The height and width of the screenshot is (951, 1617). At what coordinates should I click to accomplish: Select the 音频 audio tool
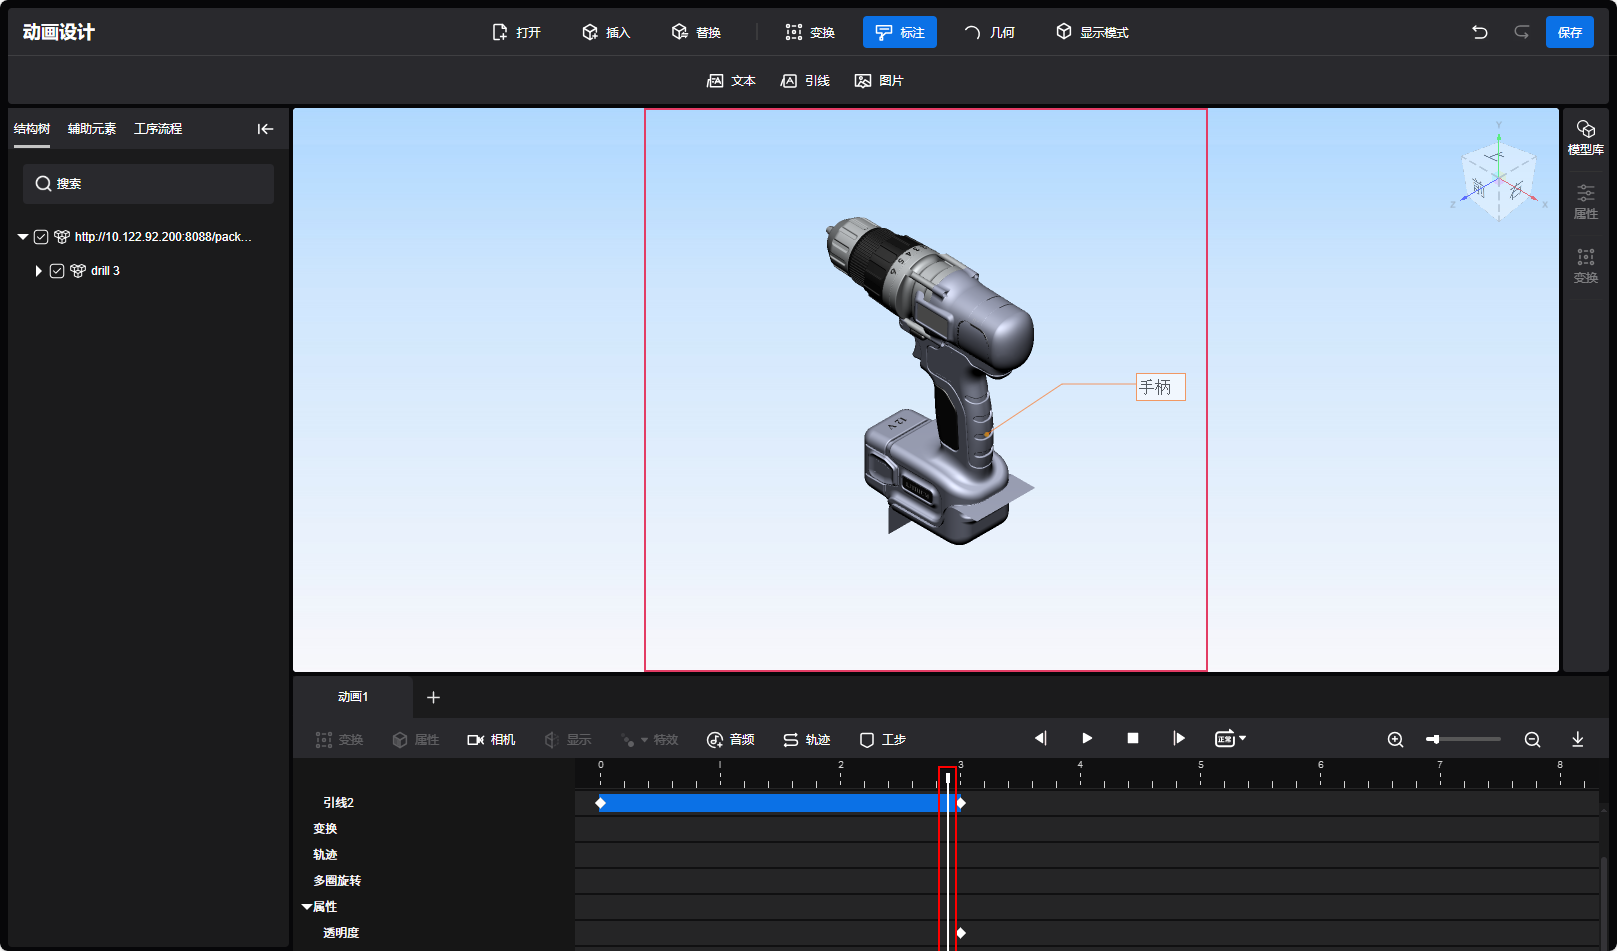click(730, 739)
